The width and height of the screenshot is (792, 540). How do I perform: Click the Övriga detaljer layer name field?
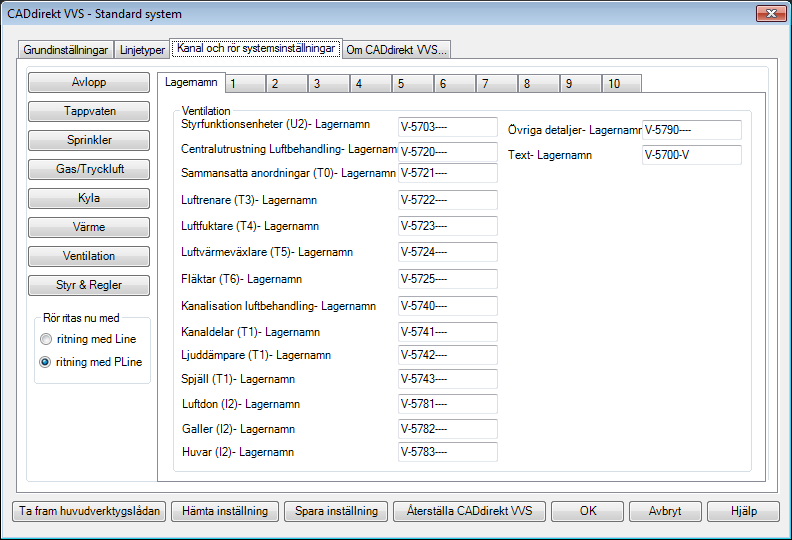(691, 130)
